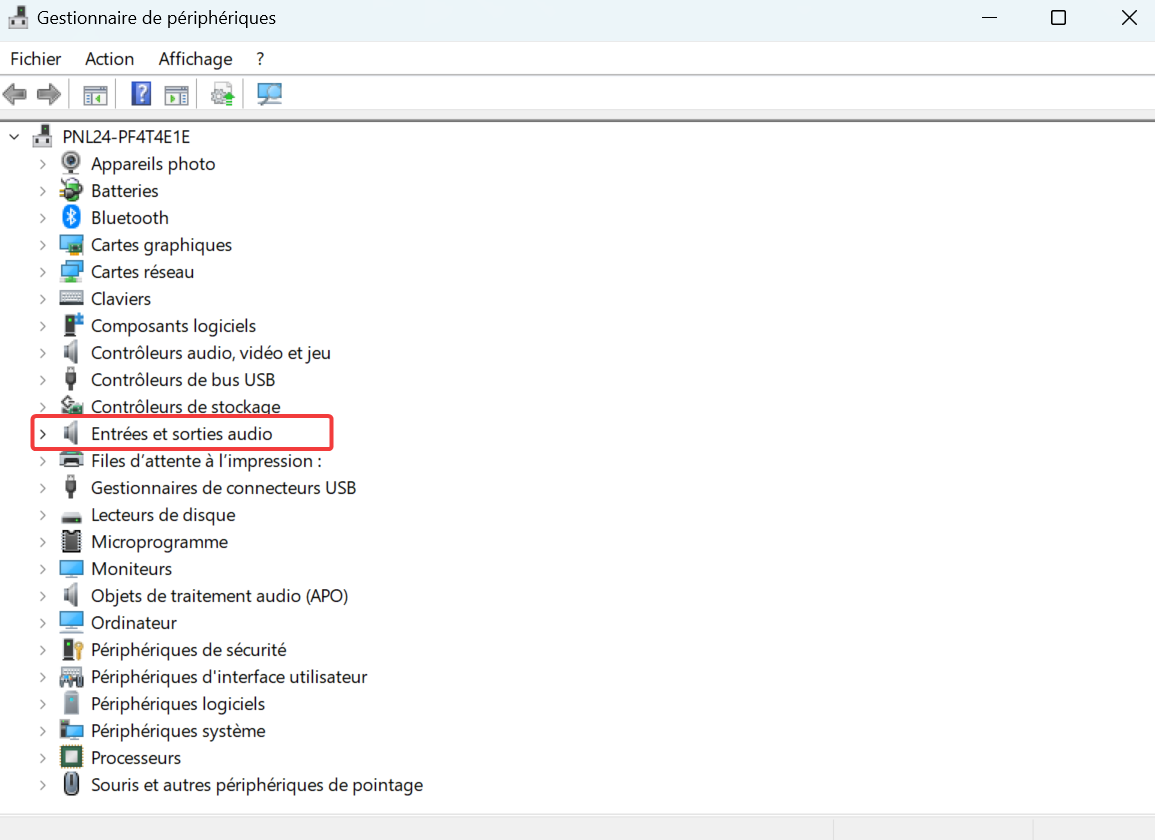
Task: Click the key icon beside Périphériques de sécurité
Action: pos(72,649)
